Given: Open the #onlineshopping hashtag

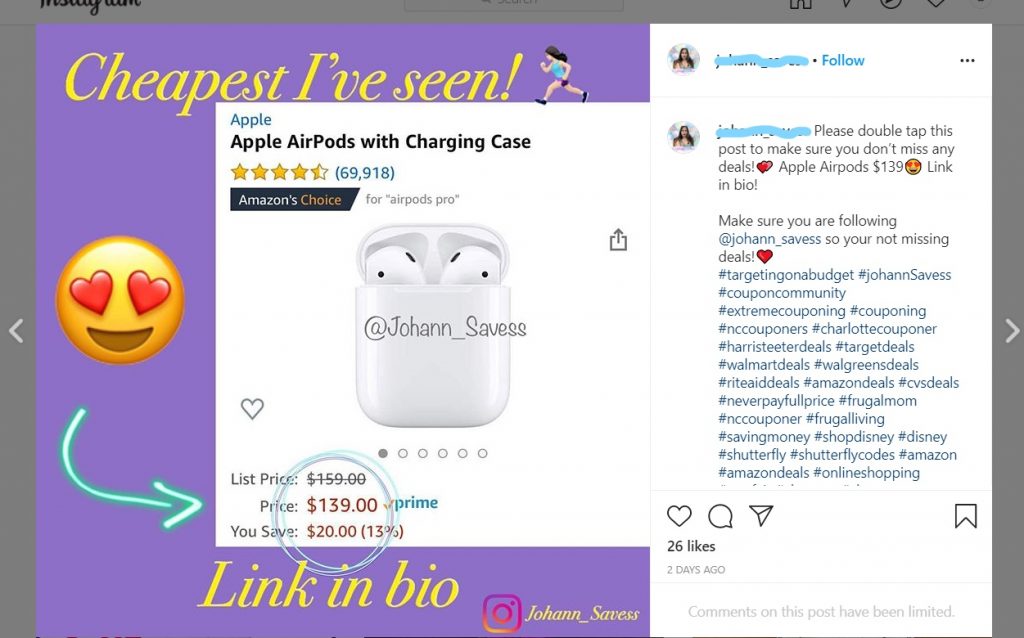Looking at the screenshot, I should tap(866, 473).
